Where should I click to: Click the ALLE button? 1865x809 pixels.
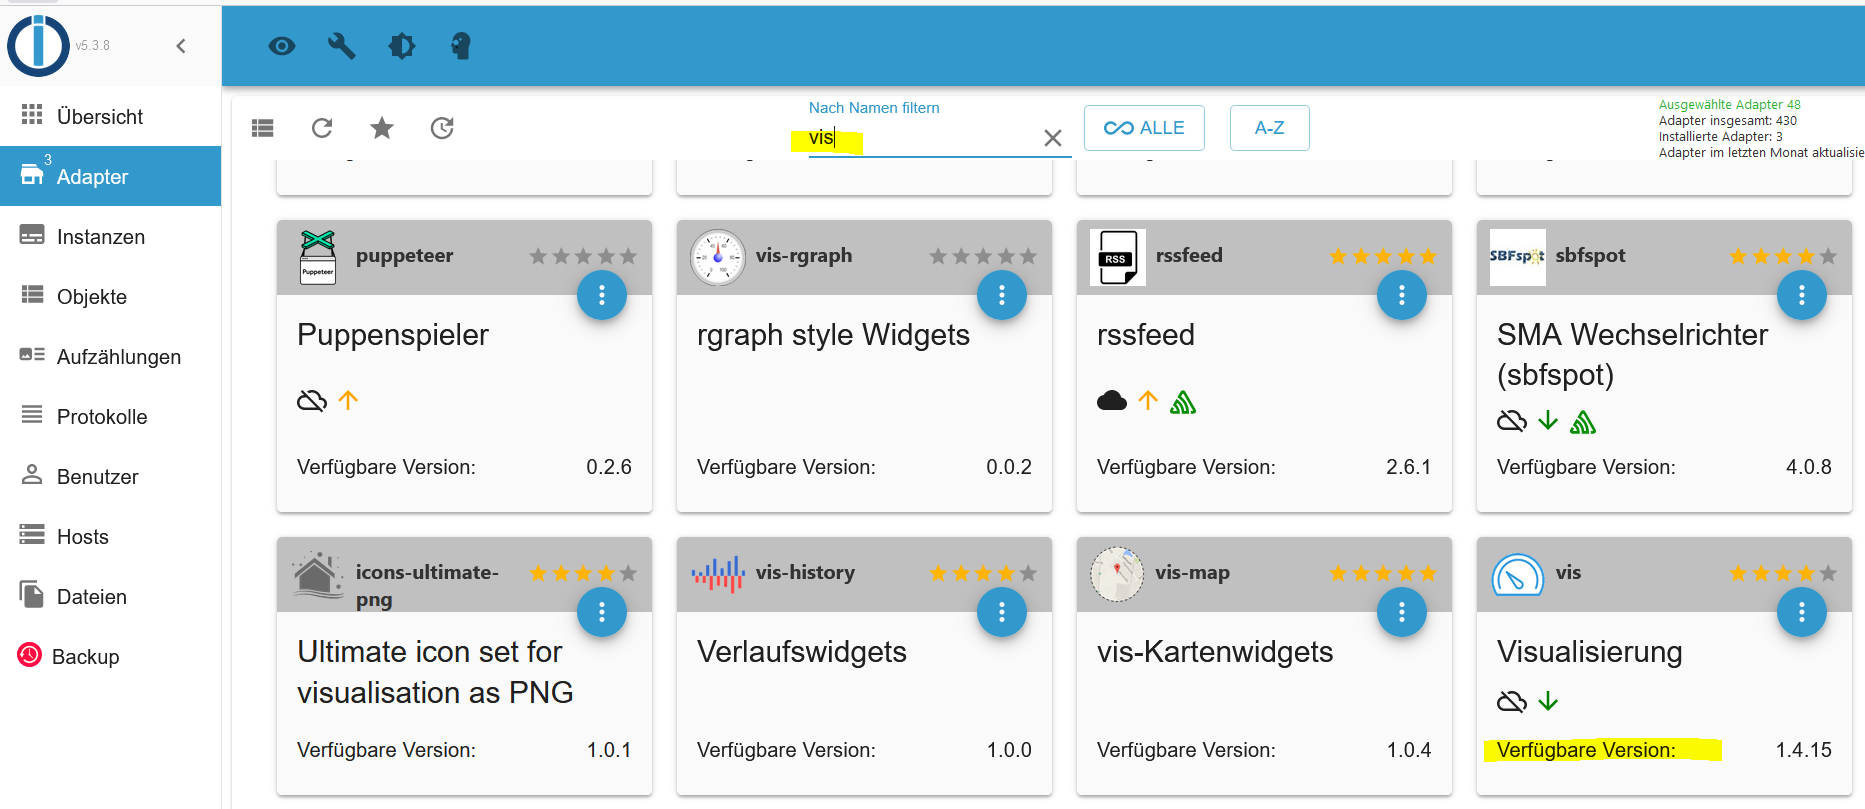[1144, 128]
